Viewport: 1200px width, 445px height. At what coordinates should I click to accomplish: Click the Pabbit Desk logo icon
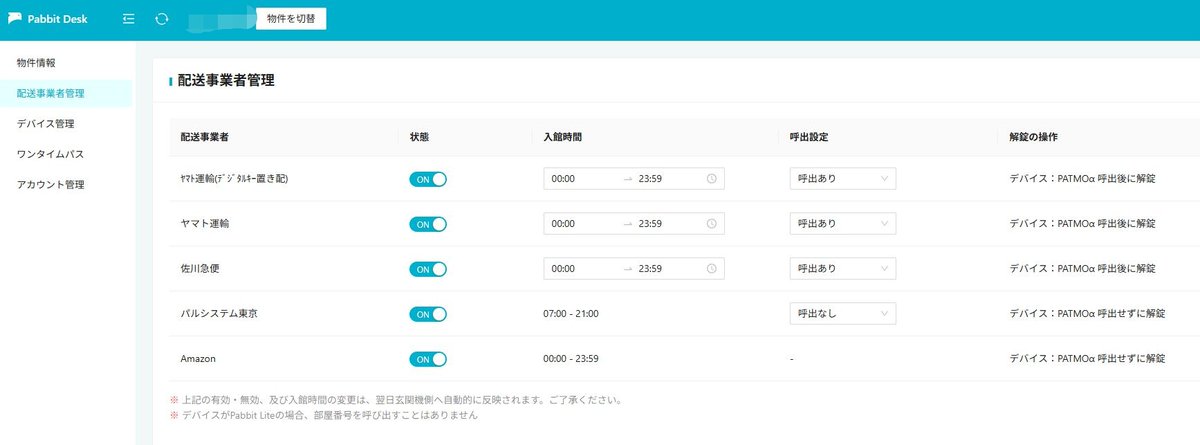(x=15, y=19)
